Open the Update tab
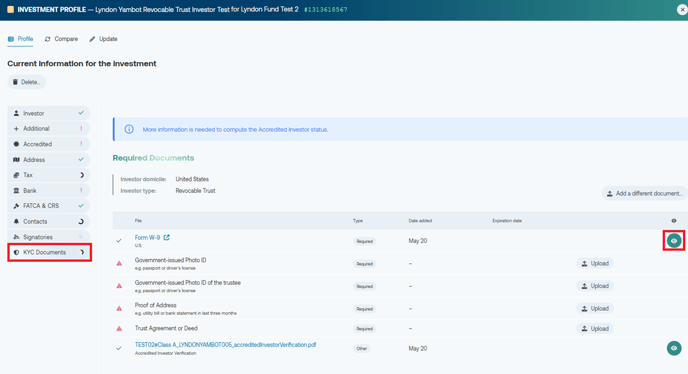The width and height of the screenshot is (688, 374). (104, 39)
